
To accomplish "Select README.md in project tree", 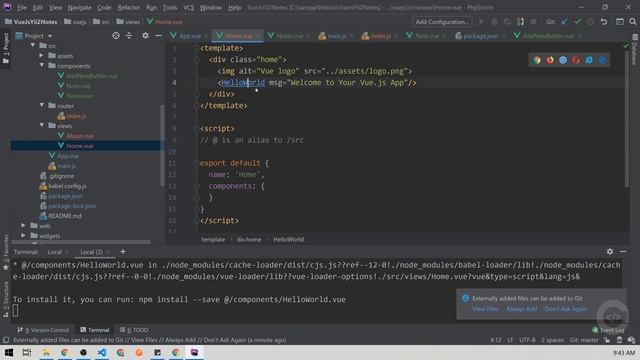I will [64, 216].
